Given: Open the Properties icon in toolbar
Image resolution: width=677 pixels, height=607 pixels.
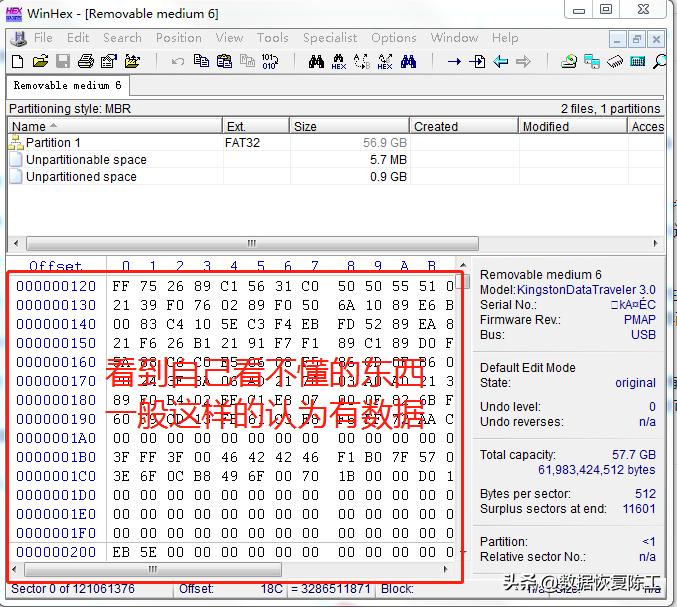Looking at the screenshot, I should point(109,61).
